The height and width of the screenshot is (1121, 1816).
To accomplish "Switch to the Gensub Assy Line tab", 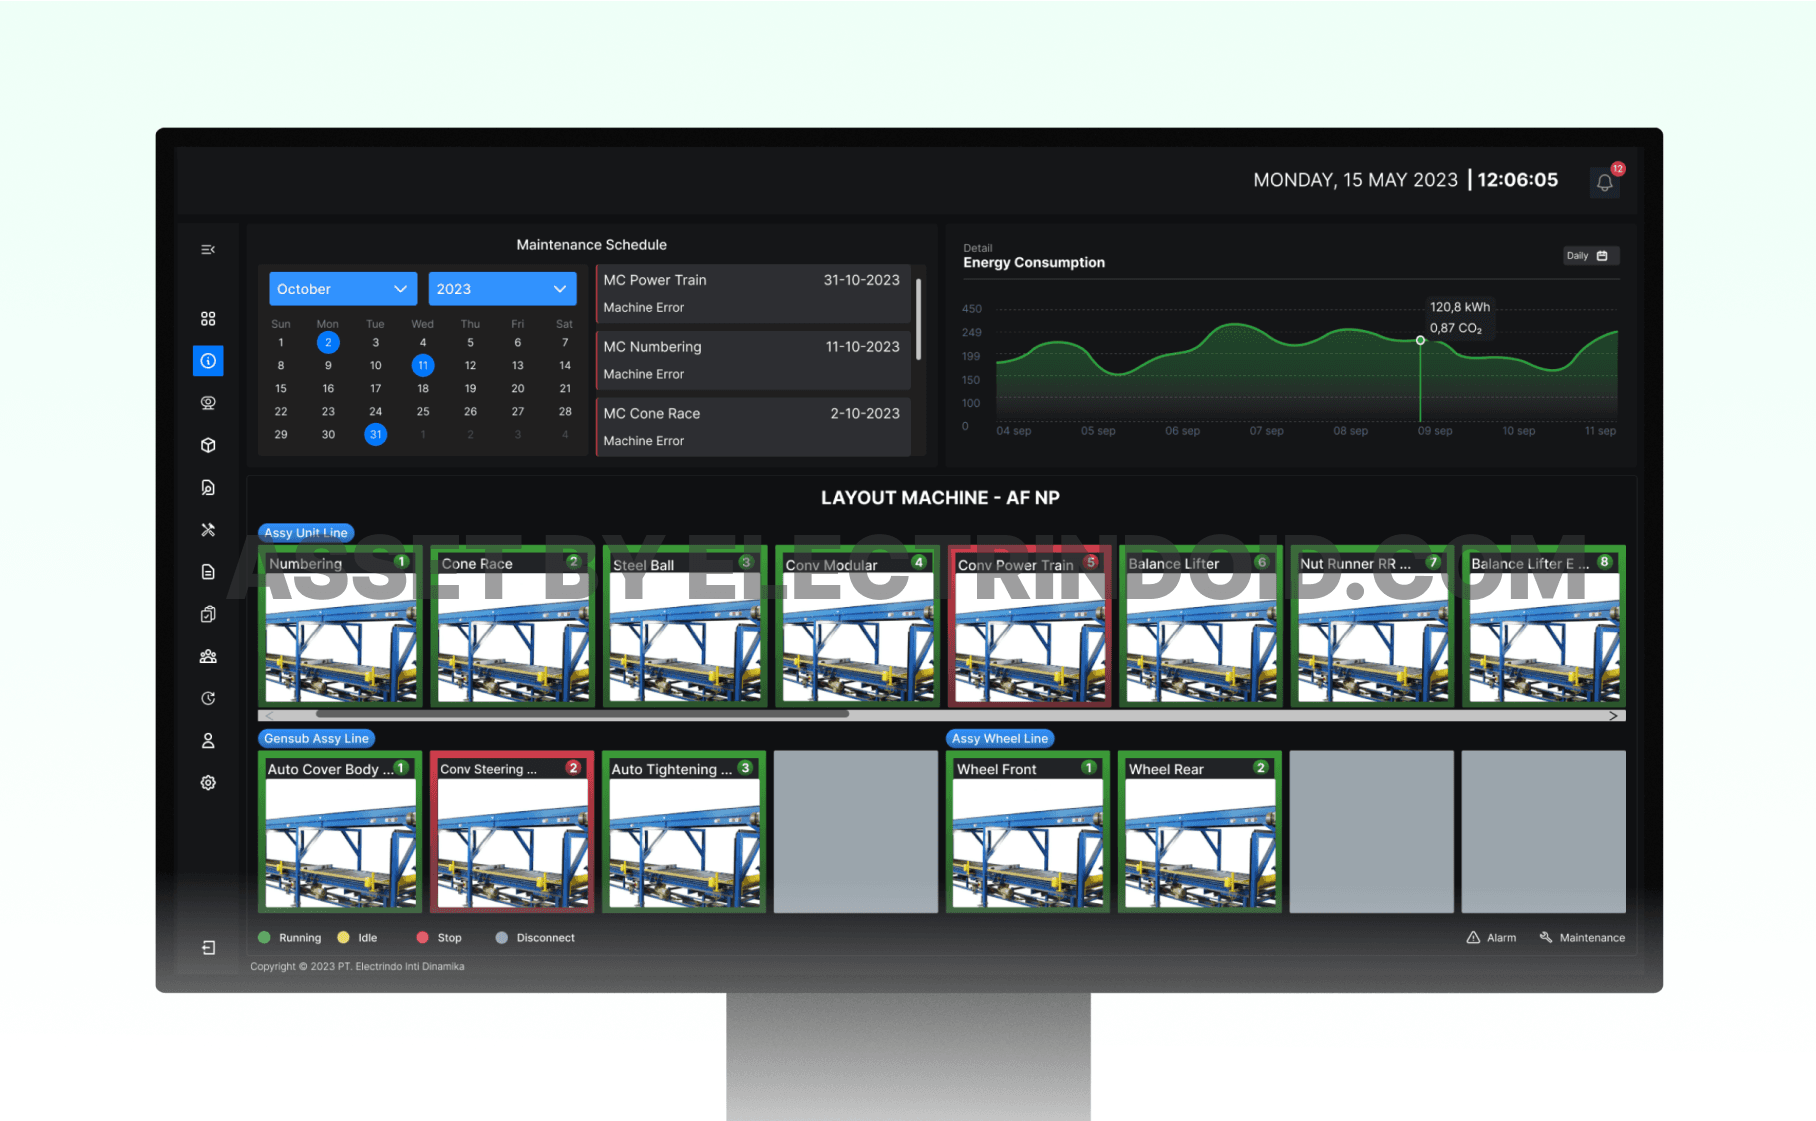I will (316, 738).
